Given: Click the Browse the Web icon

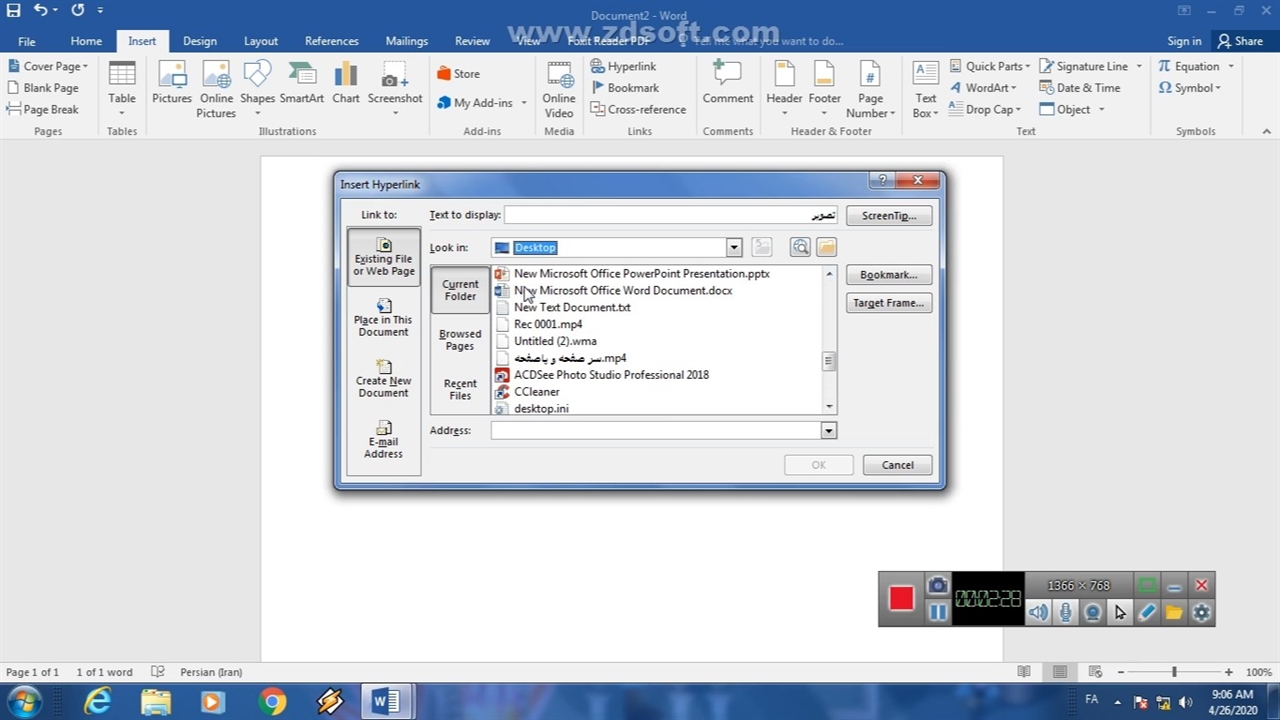Looking at the screenshot, I should tap(800, 247).
